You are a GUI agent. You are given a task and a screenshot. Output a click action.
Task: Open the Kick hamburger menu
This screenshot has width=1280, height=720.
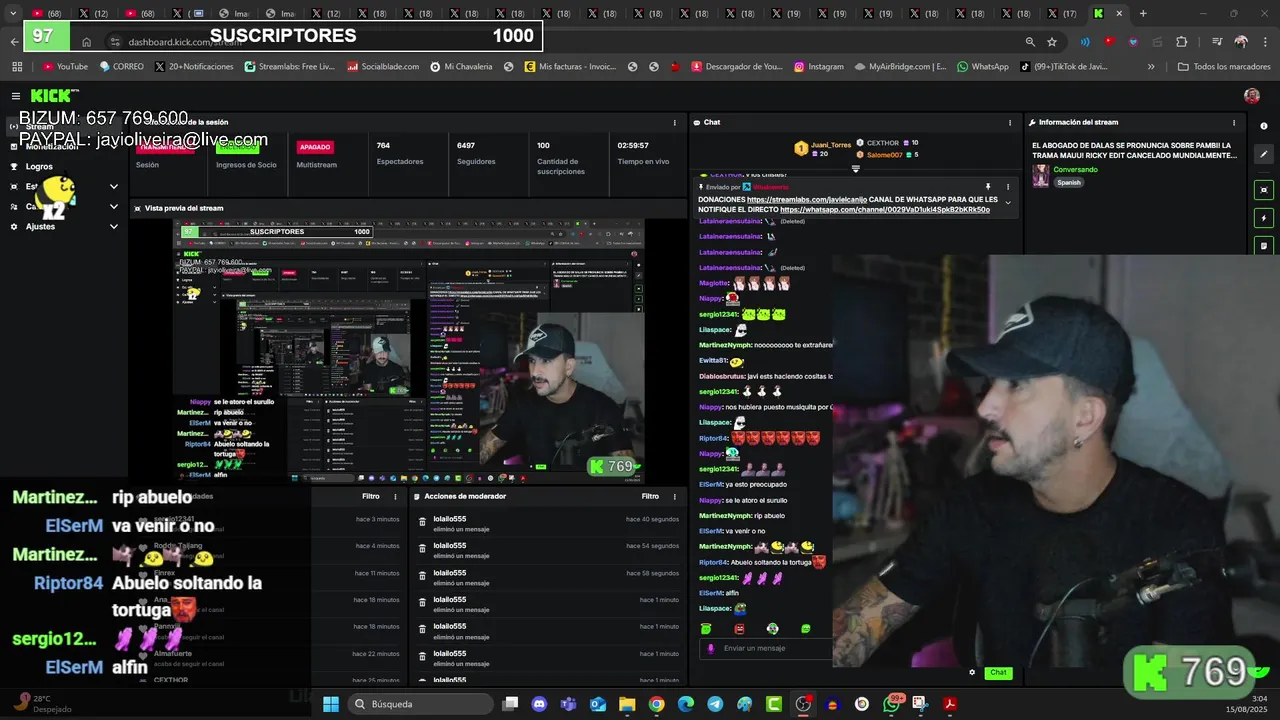pyautogui.click(x=16, y=96)
